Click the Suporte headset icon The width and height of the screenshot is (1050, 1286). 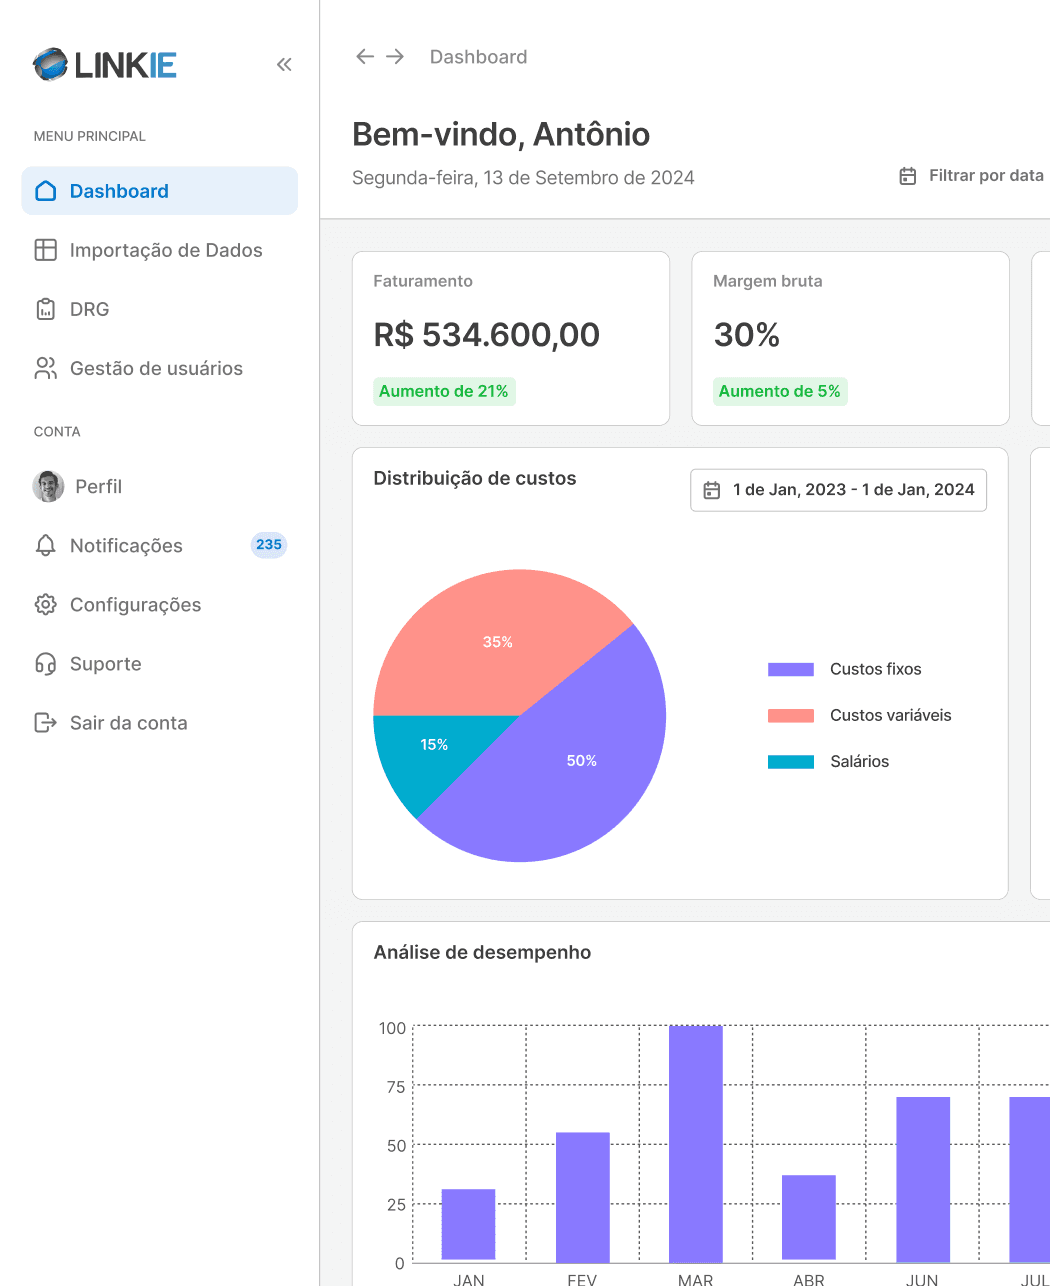tap(46, 663)
